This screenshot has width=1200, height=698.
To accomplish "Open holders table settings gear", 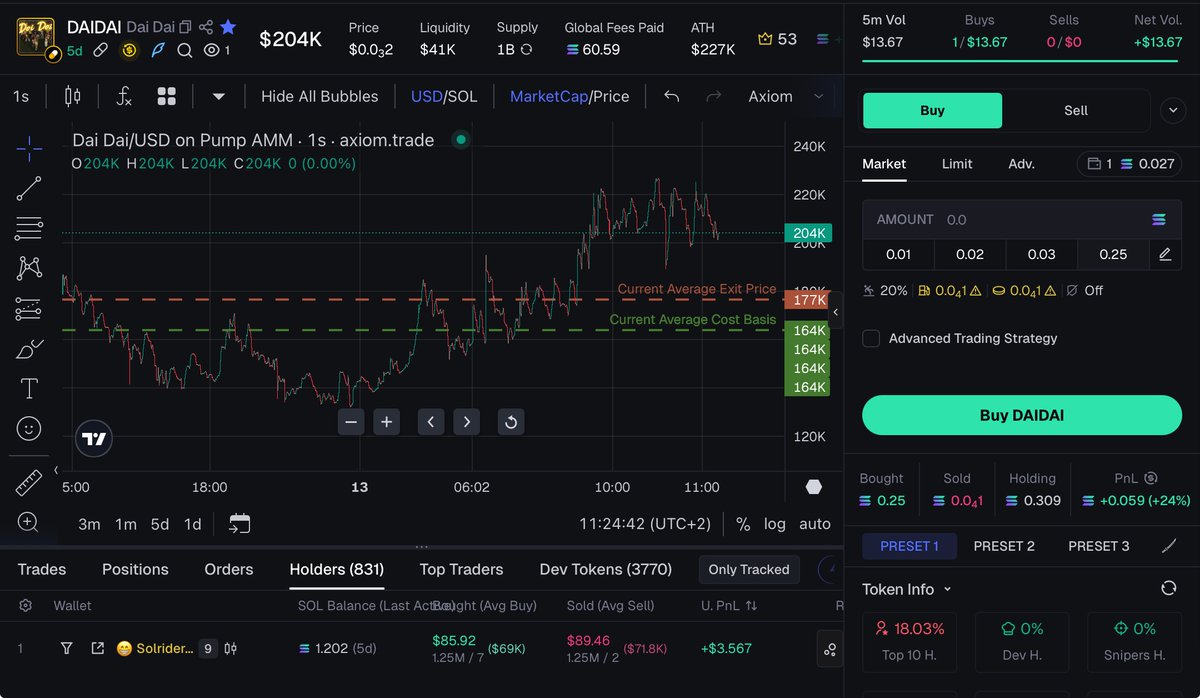I will click(26, 605).
